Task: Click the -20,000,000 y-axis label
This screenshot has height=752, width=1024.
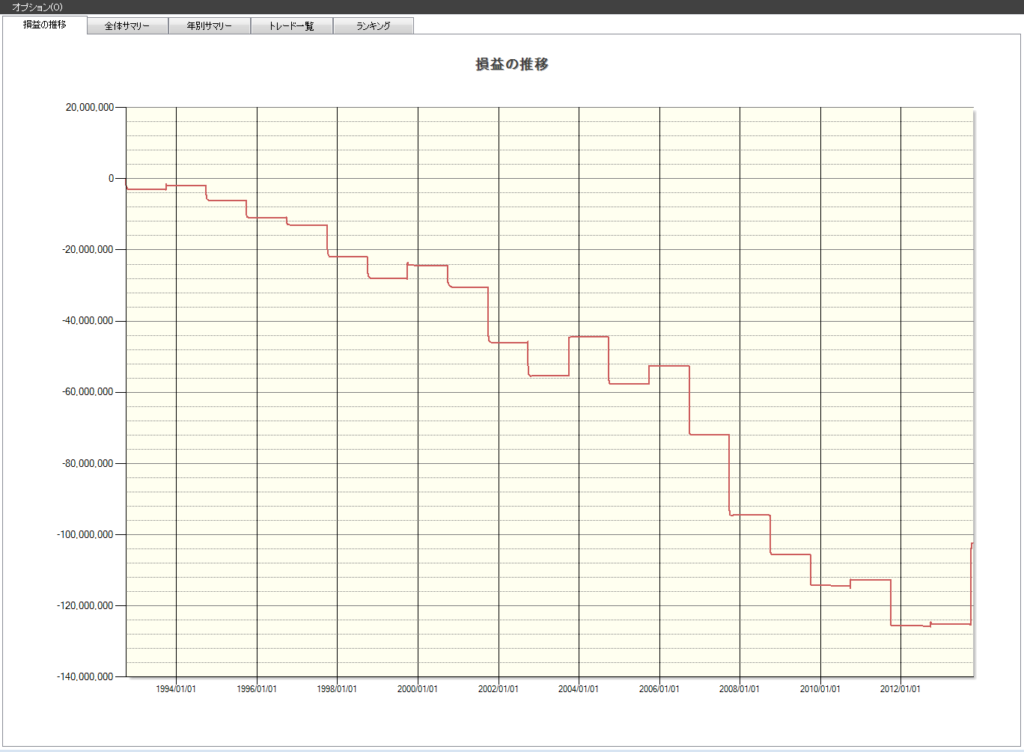Action: (x=88, y=249)
